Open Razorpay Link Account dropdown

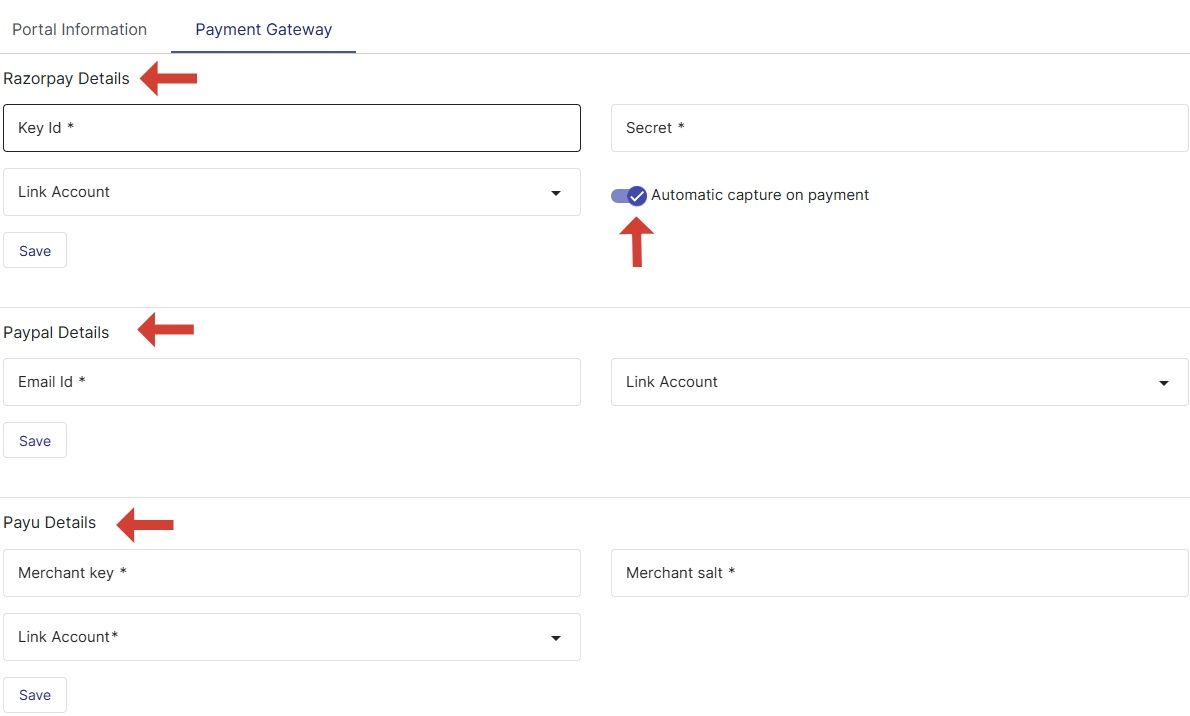292,192
